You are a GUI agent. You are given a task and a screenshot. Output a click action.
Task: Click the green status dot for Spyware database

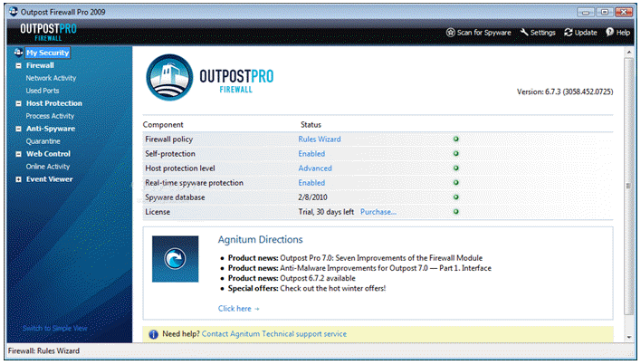click(x=456, y=197)
